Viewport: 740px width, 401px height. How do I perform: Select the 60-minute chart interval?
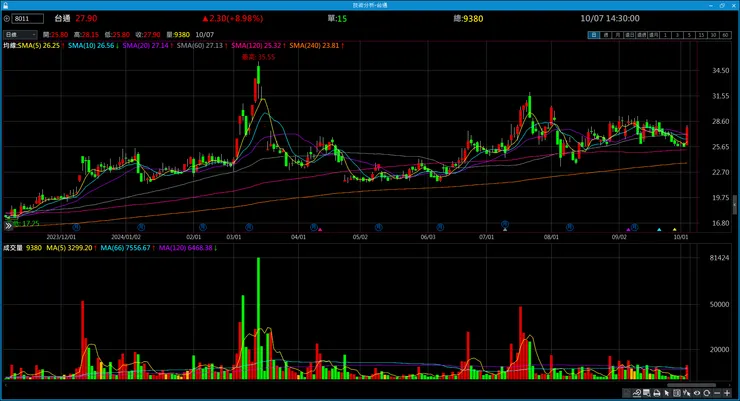tap(725, 35)
